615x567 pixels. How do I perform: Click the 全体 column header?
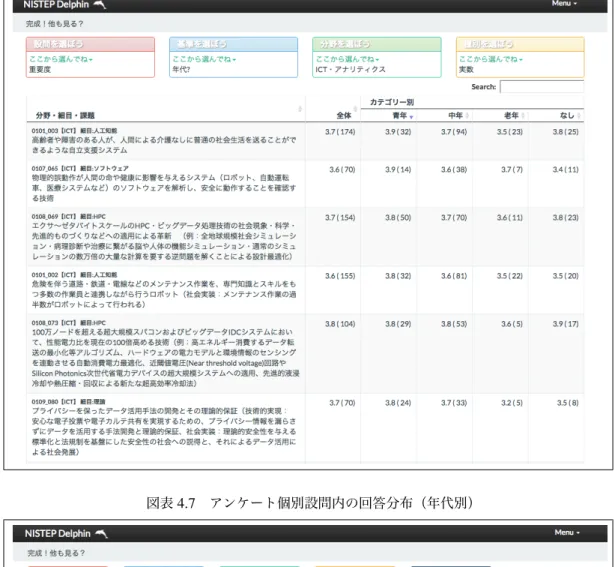point(344,115)
